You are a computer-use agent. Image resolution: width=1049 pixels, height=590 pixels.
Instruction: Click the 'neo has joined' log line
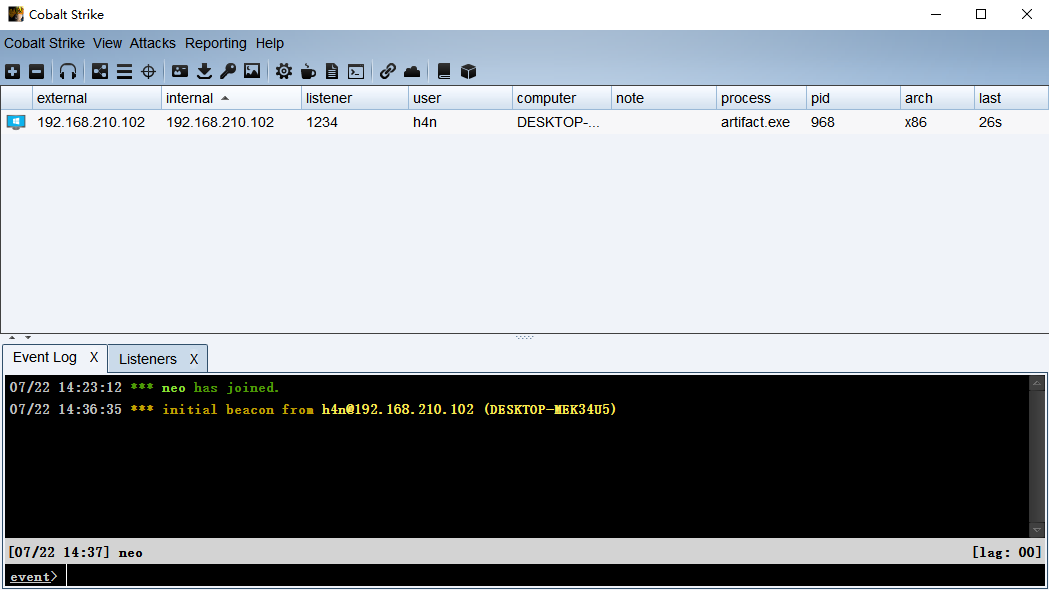click(144, 388)
